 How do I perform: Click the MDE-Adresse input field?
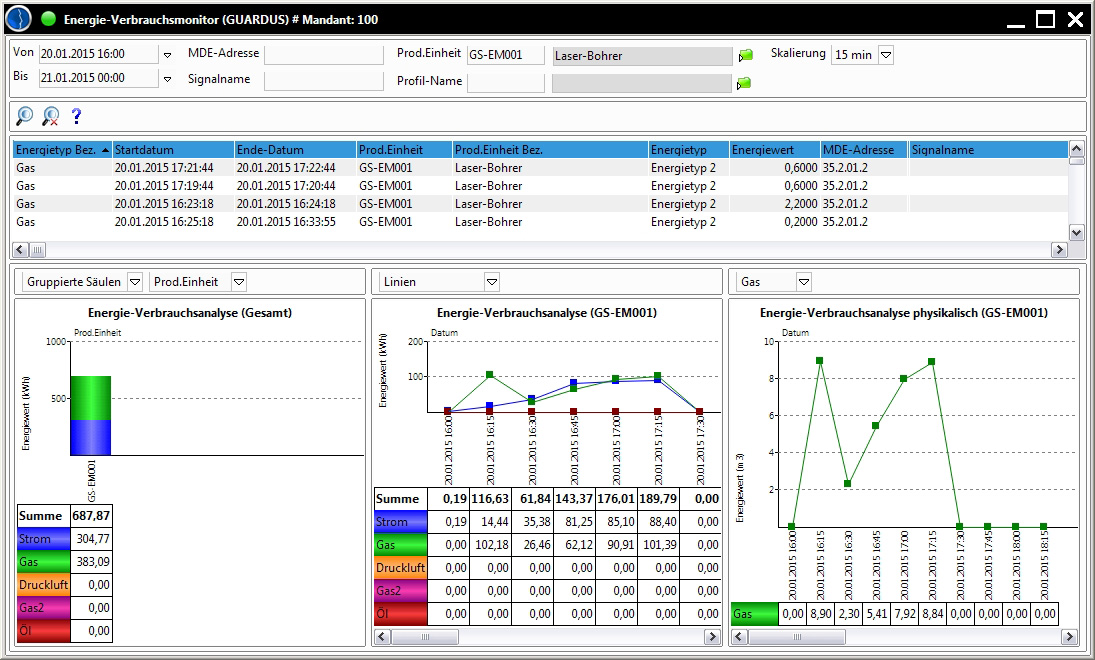point(323,55)
